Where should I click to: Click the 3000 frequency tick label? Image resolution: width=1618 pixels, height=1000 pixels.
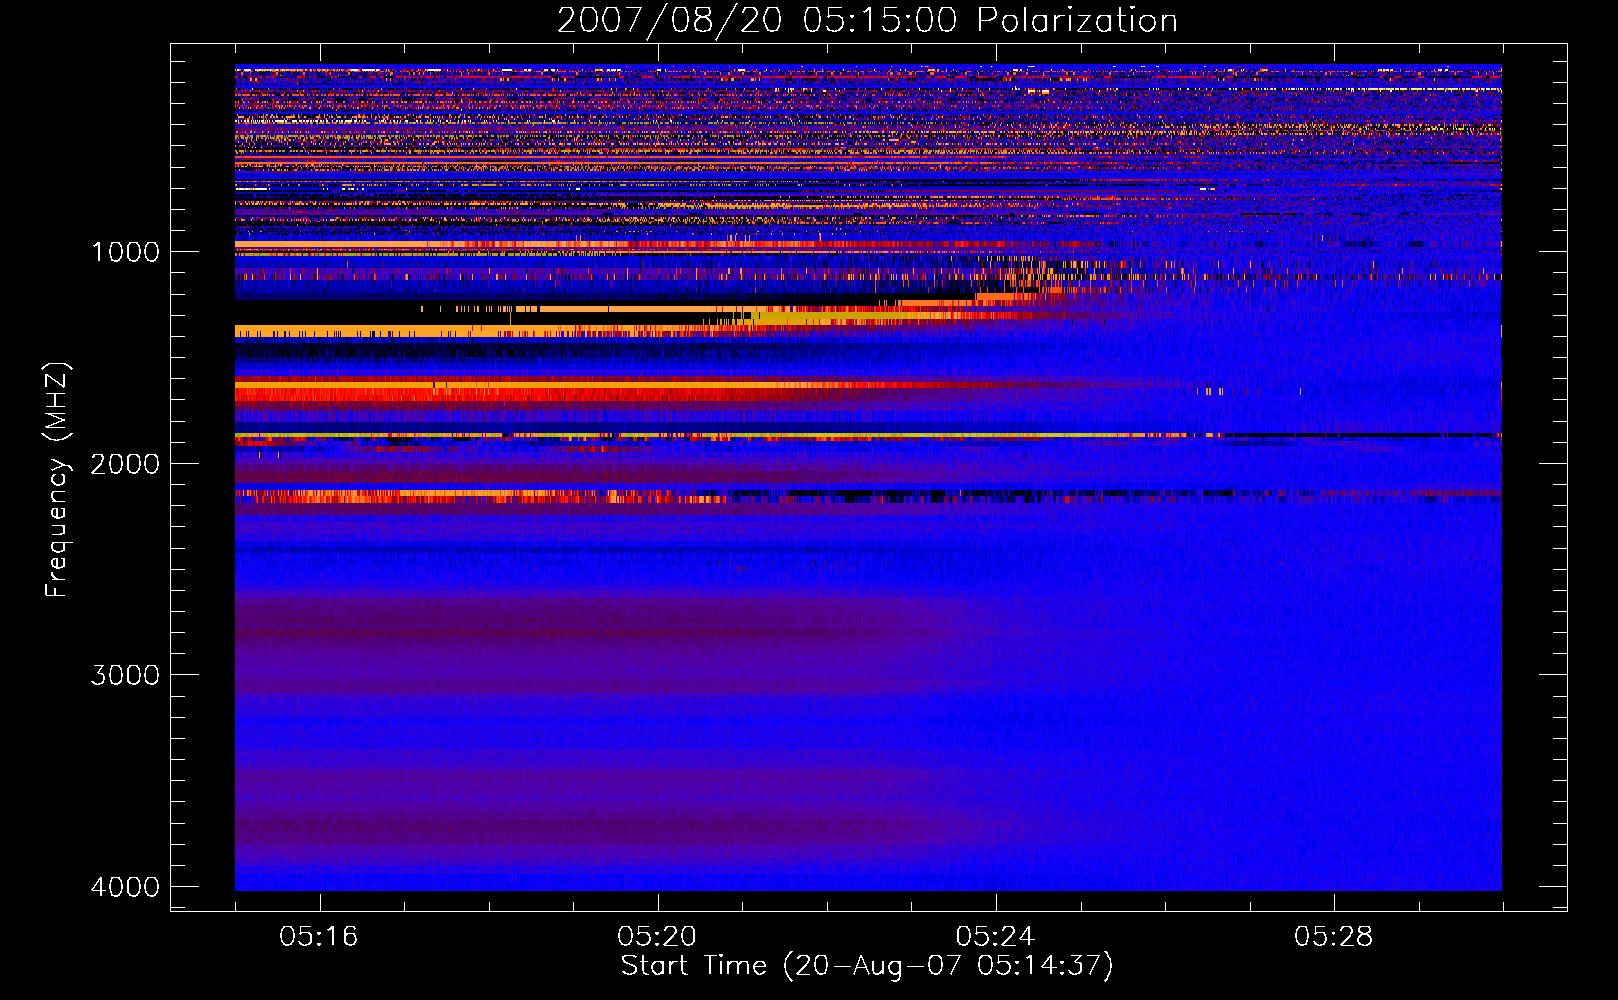pyautogui.click(x=125, y=675)
